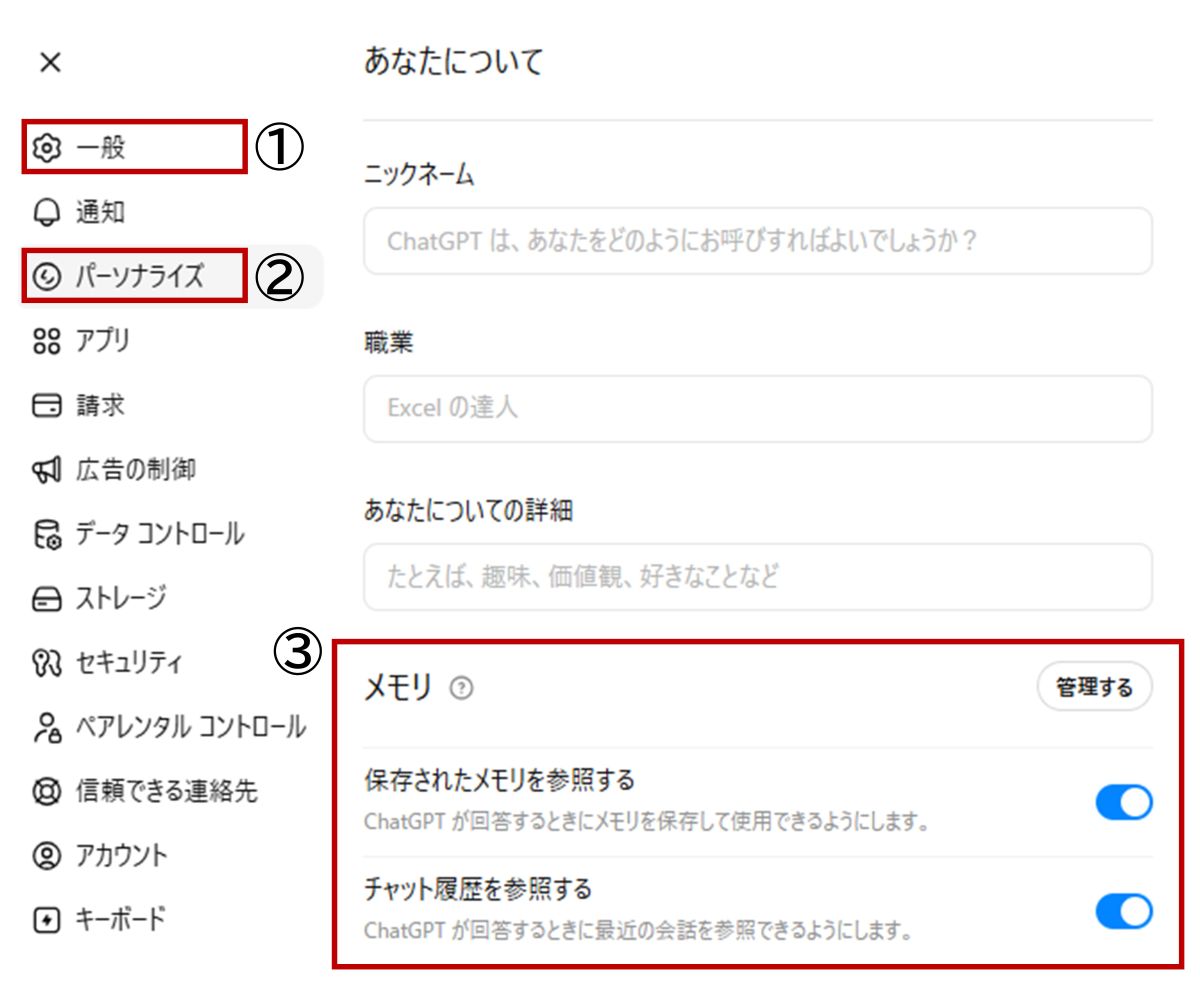
Task: Click the あなたについての詳細 label
Action: pyautogui.click(x=468, y=511)
